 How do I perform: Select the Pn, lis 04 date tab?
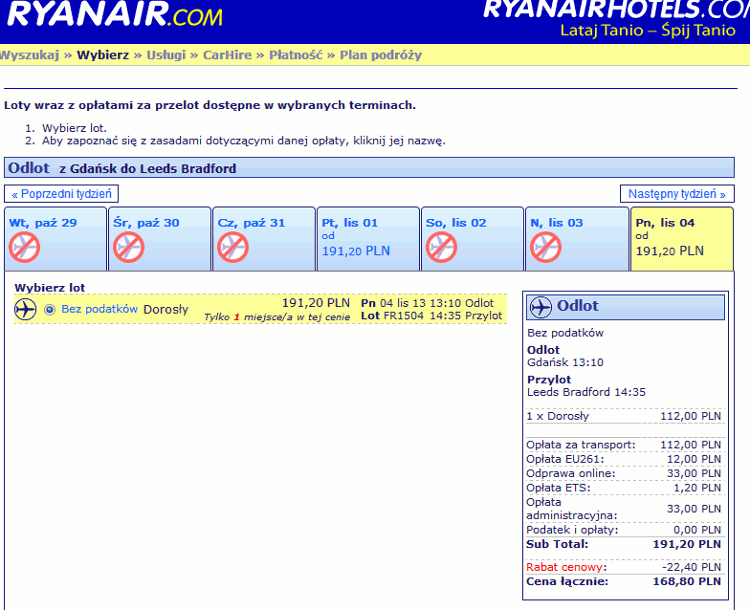point(682,239)
